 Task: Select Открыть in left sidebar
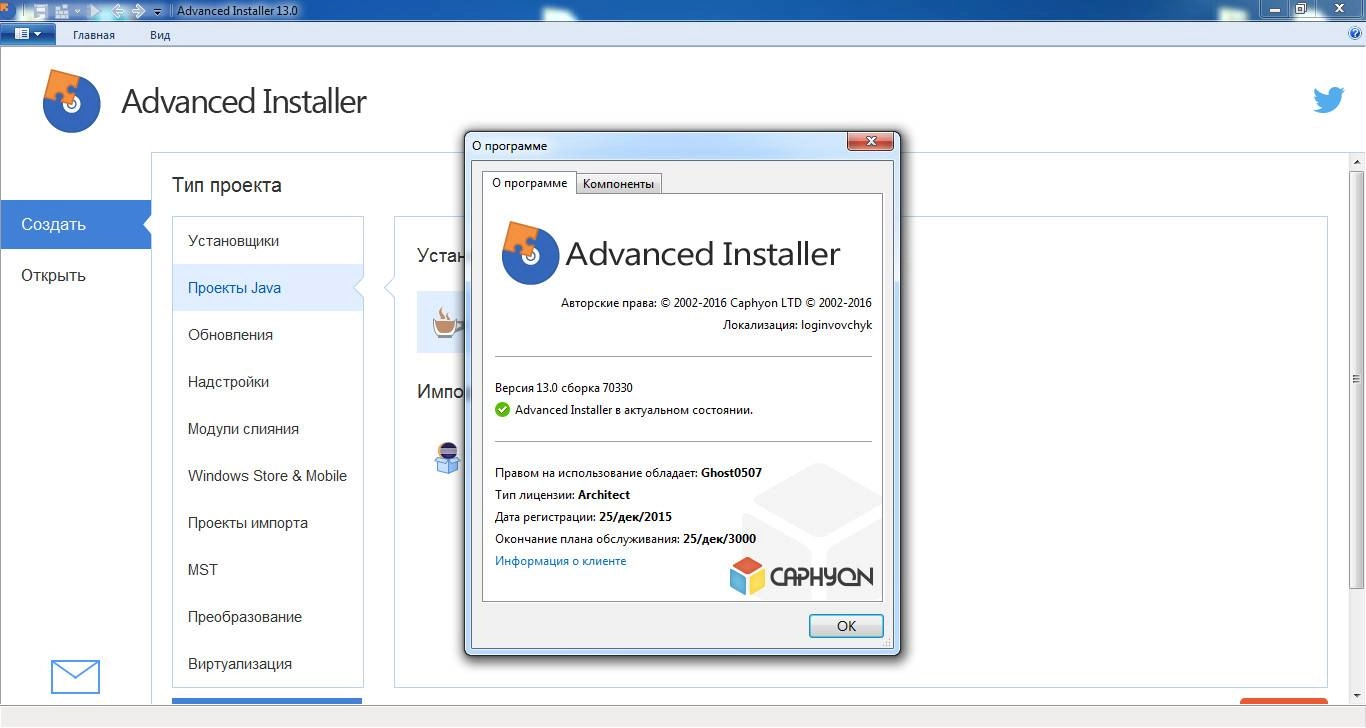click(75, 275)
